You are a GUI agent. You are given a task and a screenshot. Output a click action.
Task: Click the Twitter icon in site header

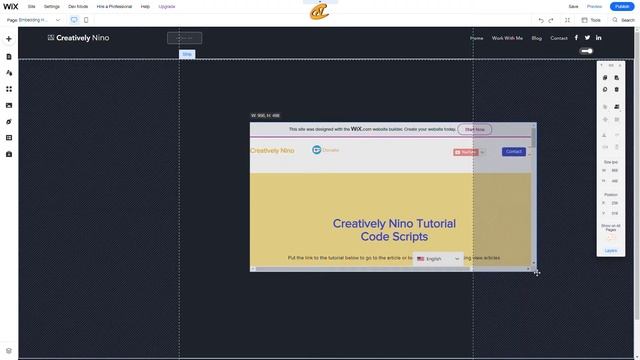click(x=587, y=38)
